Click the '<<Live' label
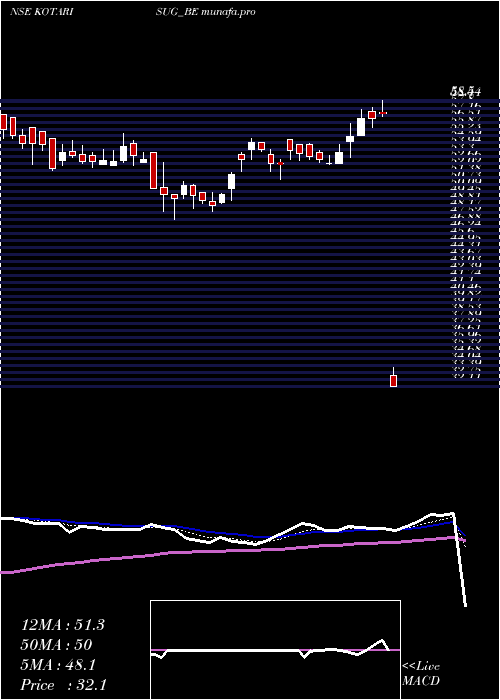Image resolution: width=500 pixels, height=700 pixels. point(421,667)
